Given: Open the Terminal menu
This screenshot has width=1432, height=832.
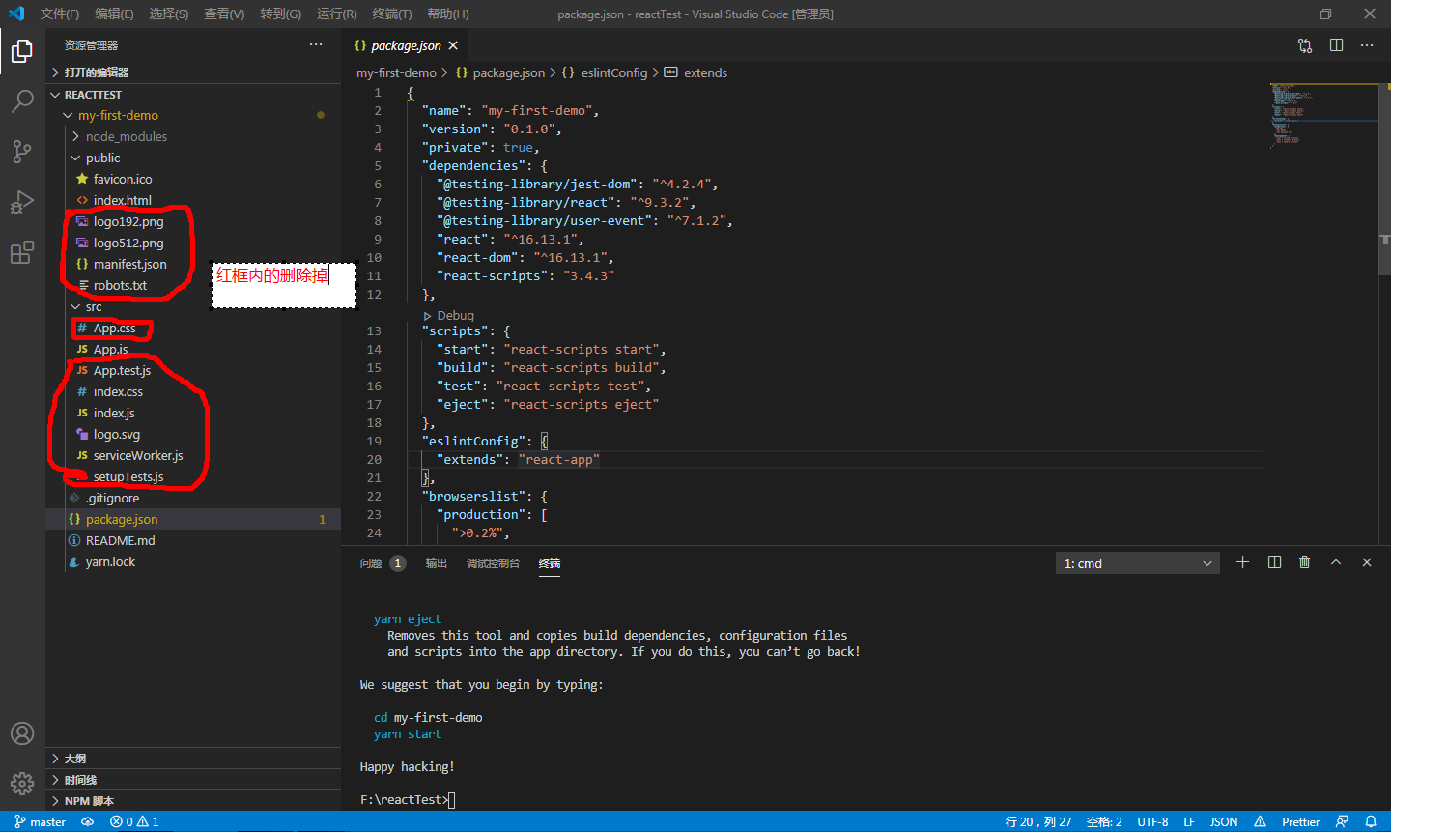Looking at the screenshot, I should [391, 14].
